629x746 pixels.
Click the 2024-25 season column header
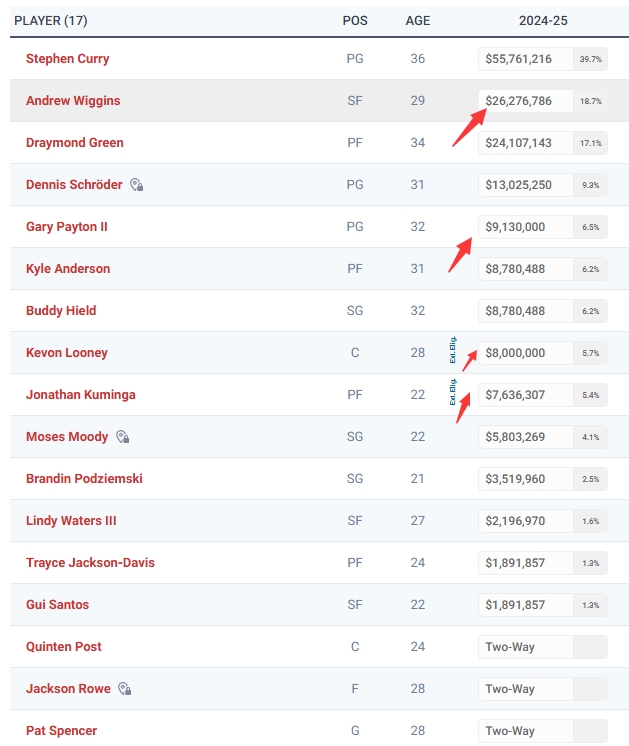(543, 20)
